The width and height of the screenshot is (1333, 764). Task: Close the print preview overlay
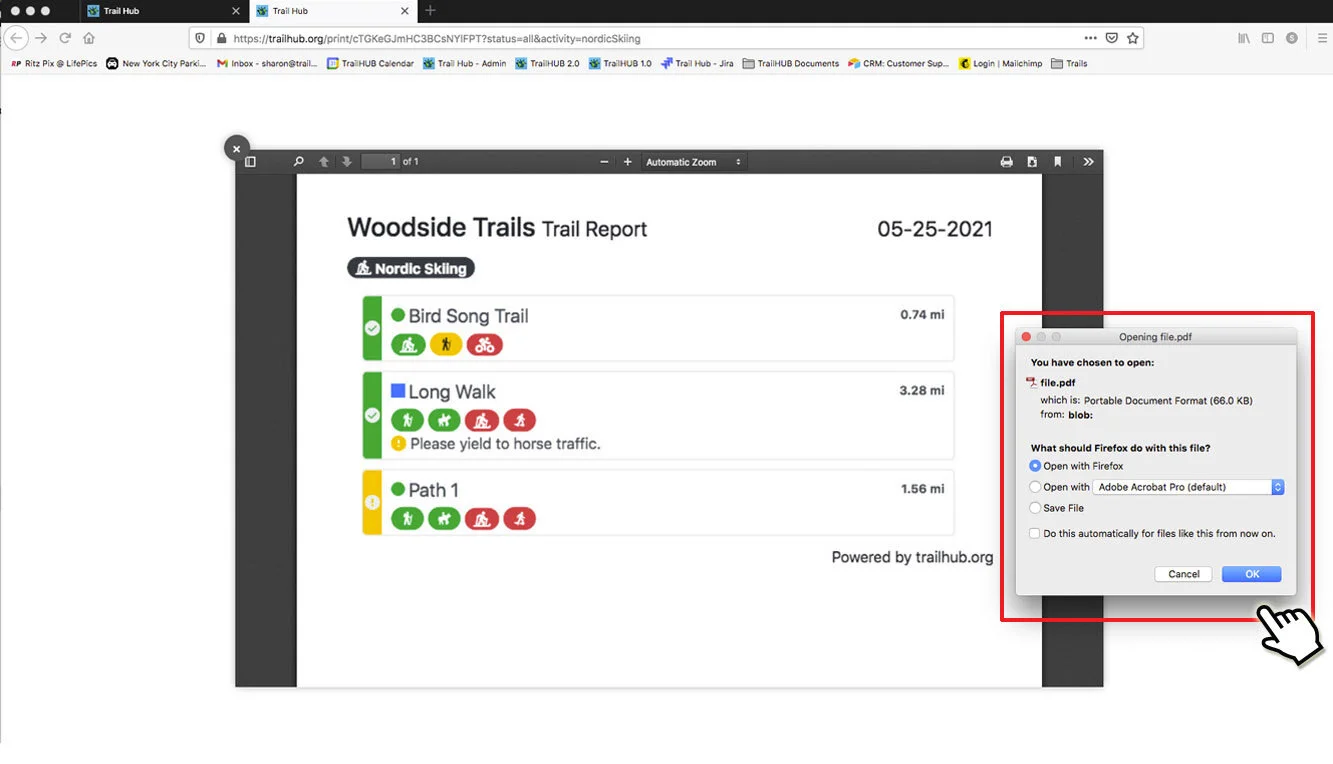(x=236, y=148)
